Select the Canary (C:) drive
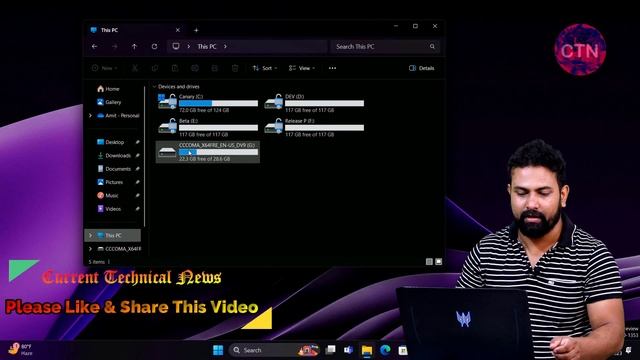 tap(208, 103)
